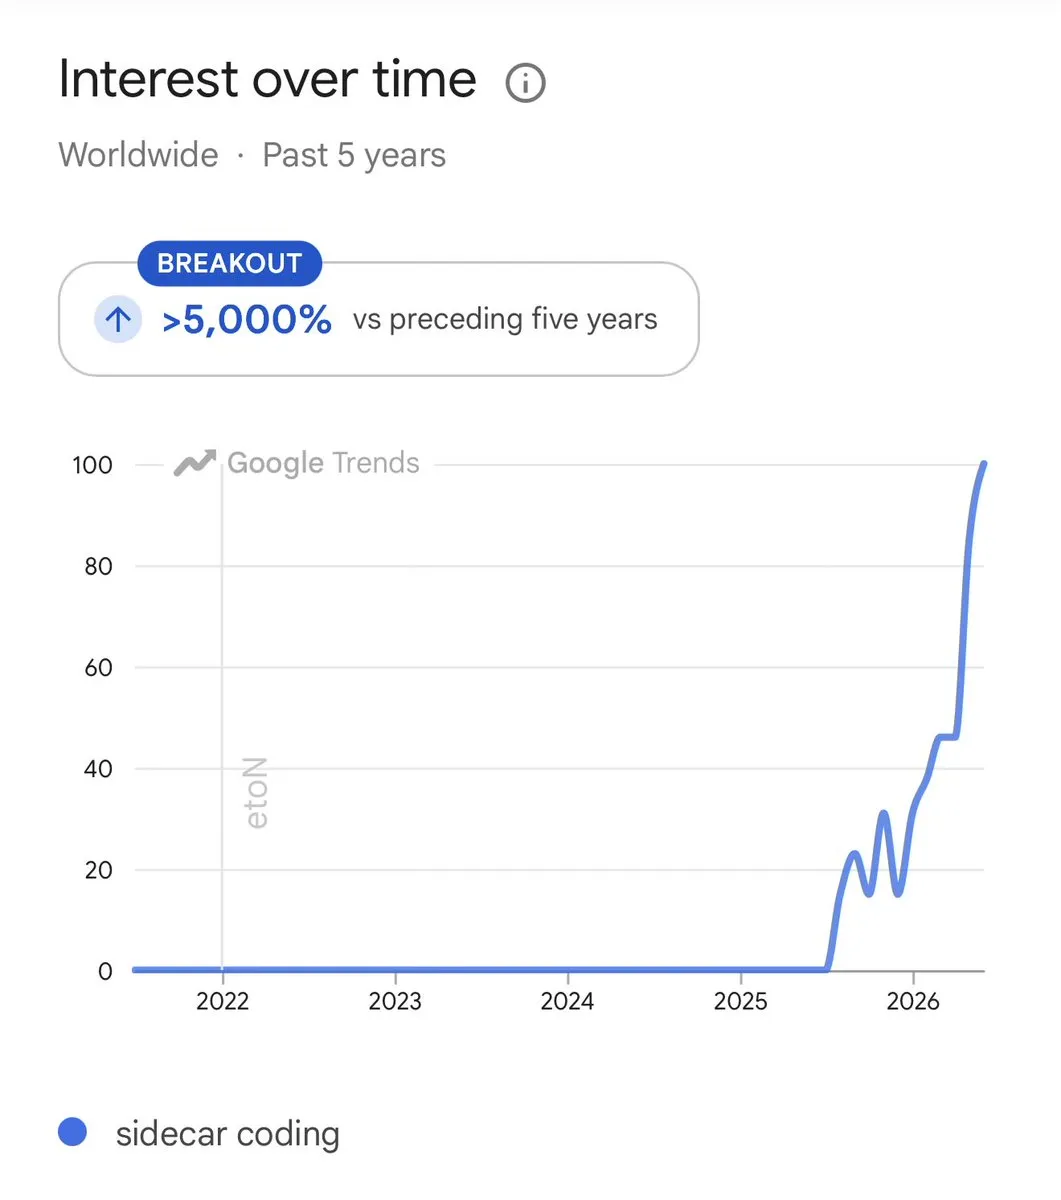Click the vs preceding five years text

point(505,320)
